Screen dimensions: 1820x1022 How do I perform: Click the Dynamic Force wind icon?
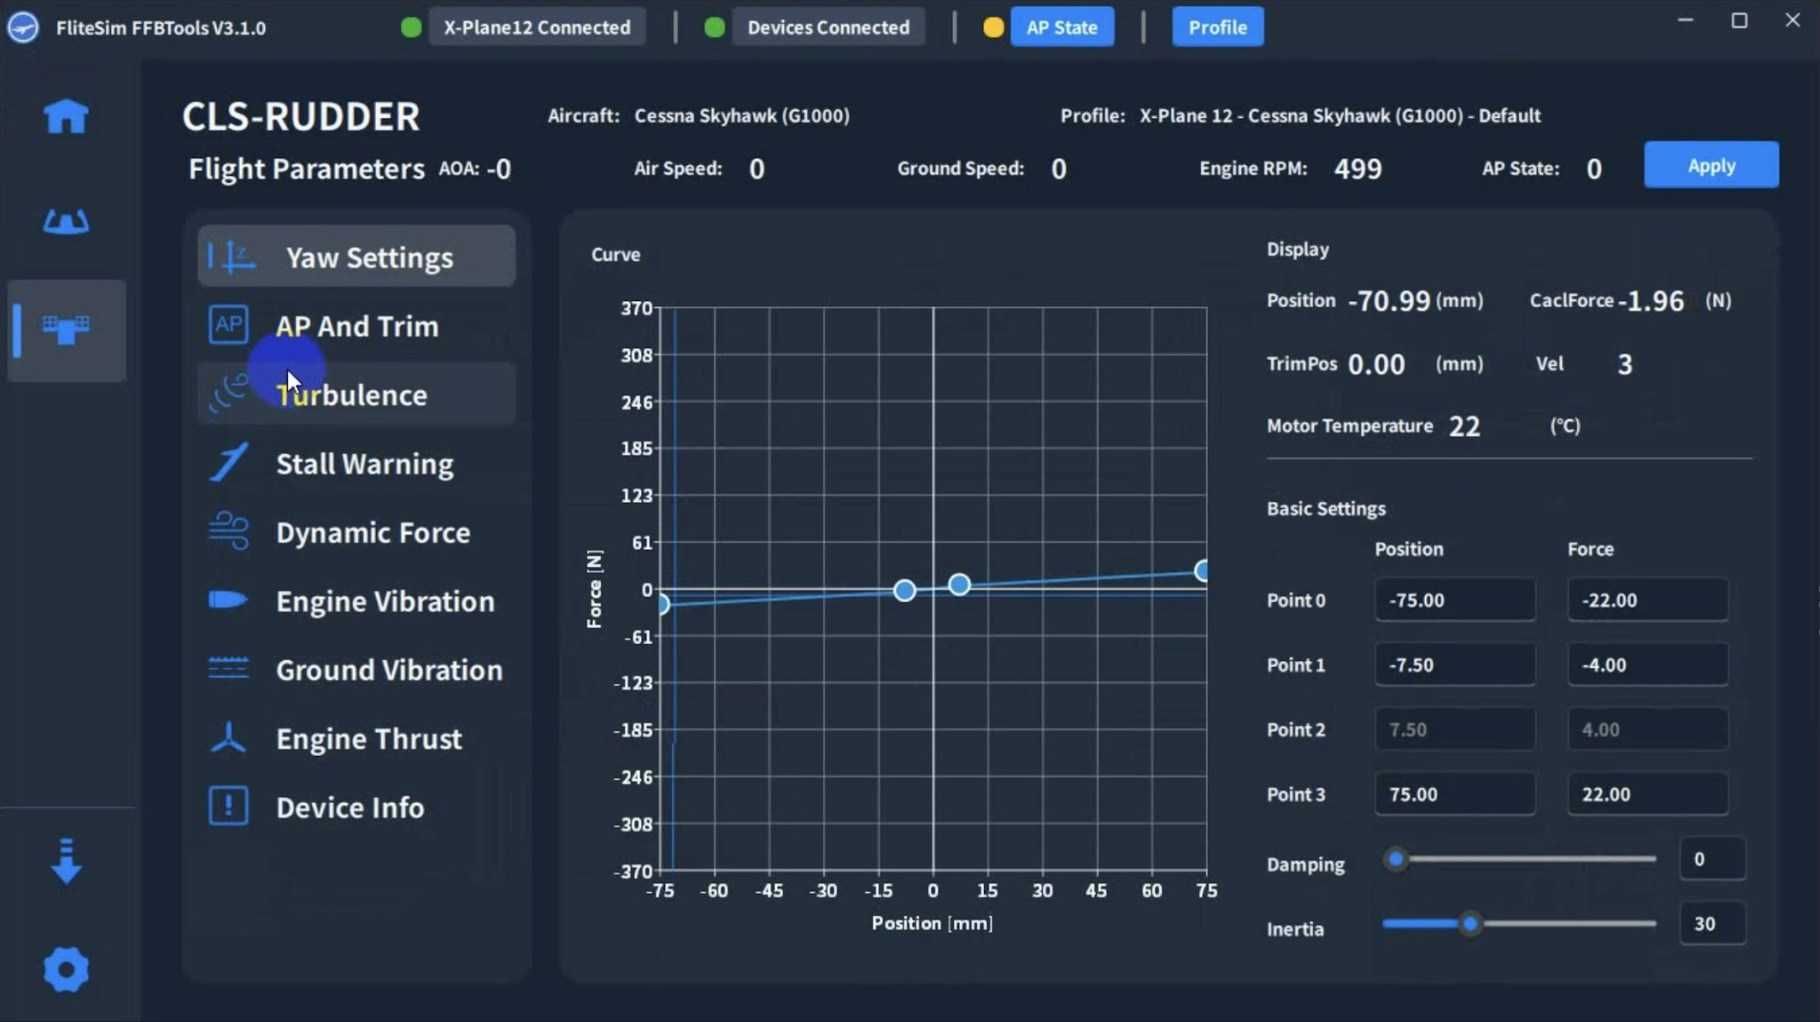tap(228, 531)
